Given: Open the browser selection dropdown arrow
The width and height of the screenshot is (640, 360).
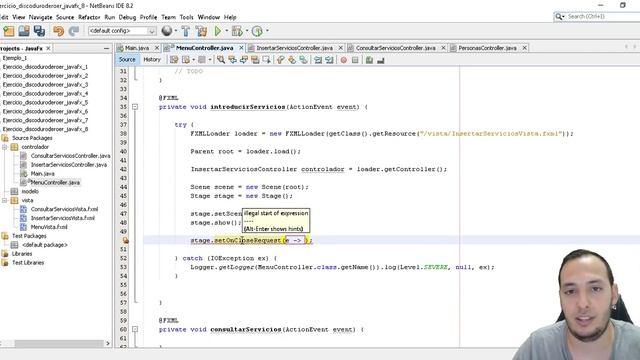Looking at the screenshot, I should click(176, 31).
